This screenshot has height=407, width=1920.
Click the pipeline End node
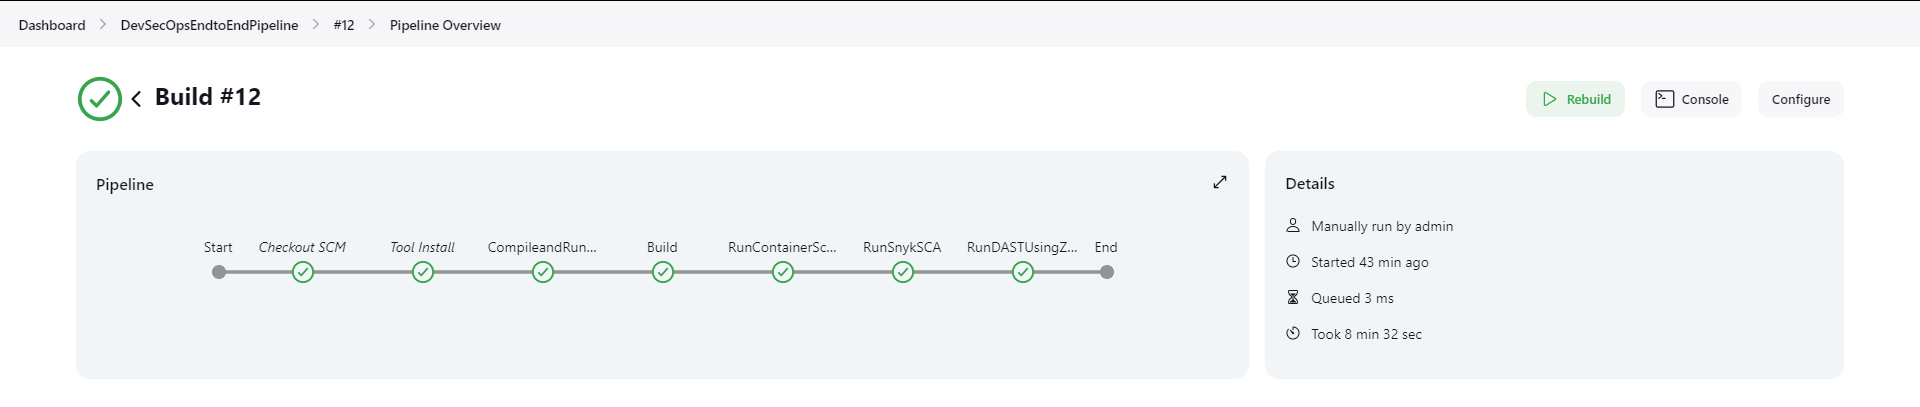1107,272
